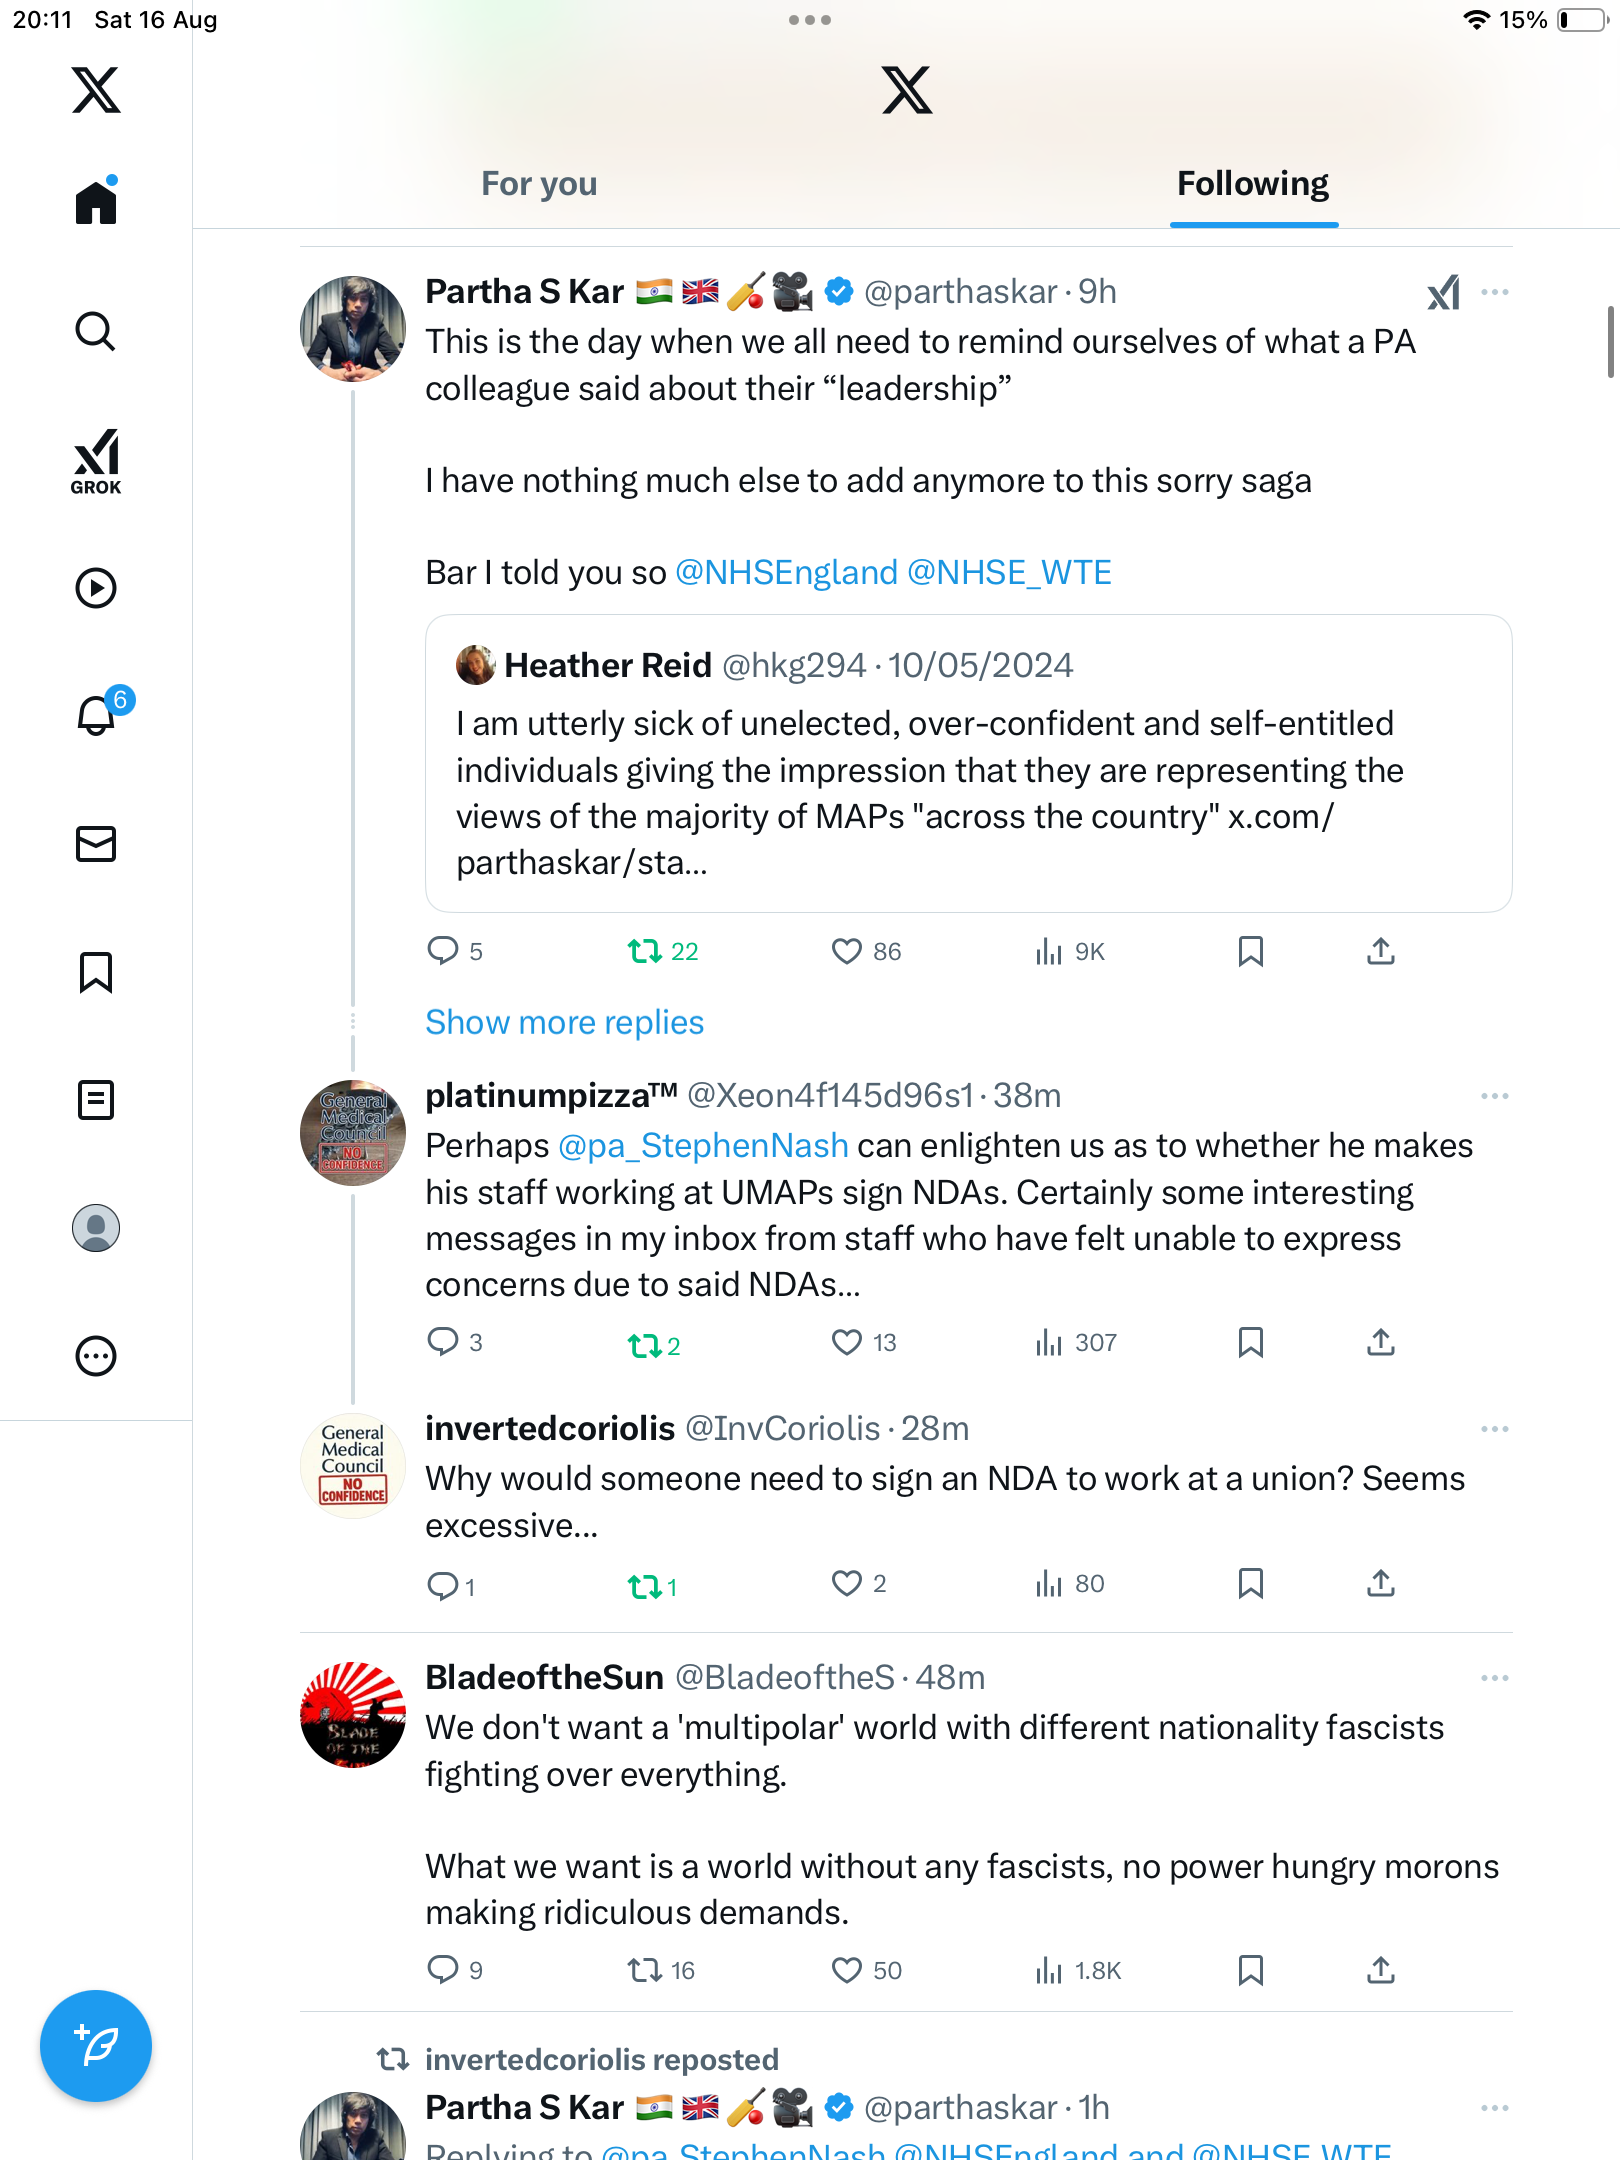Open the sidebar Bookmarks icon
This screenshot has width=1620, height=2160.
[x=96, y=972]
